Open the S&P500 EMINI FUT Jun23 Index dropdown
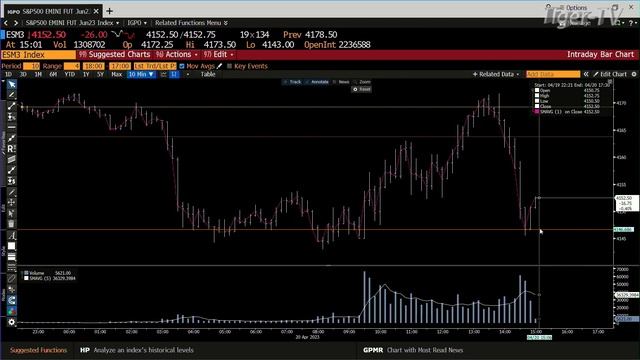640x360 pixels. point(72,23)
